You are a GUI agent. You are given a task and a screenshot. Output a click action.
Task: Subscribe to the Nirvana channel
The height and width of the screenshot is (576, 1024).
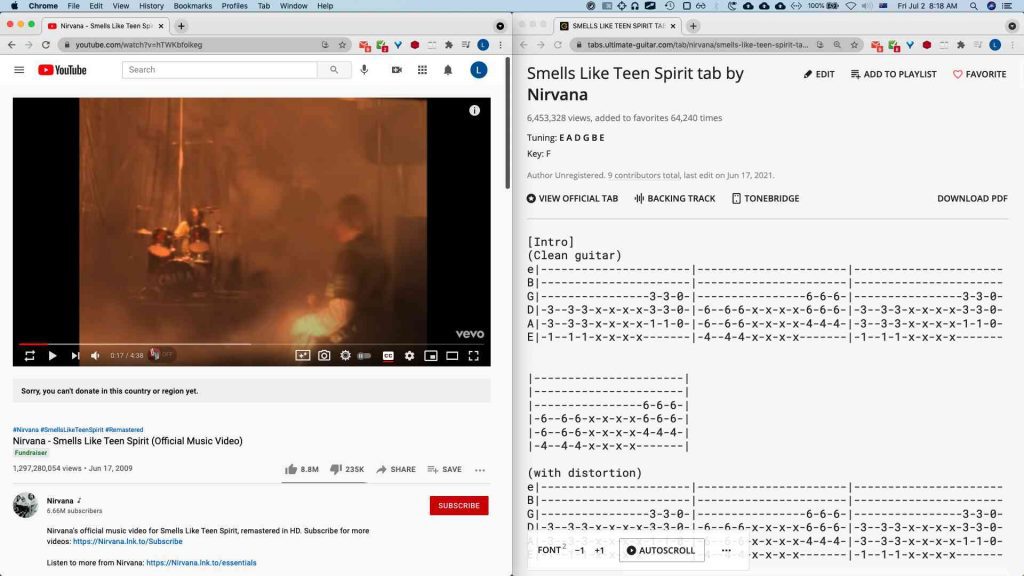coord(459,505)
